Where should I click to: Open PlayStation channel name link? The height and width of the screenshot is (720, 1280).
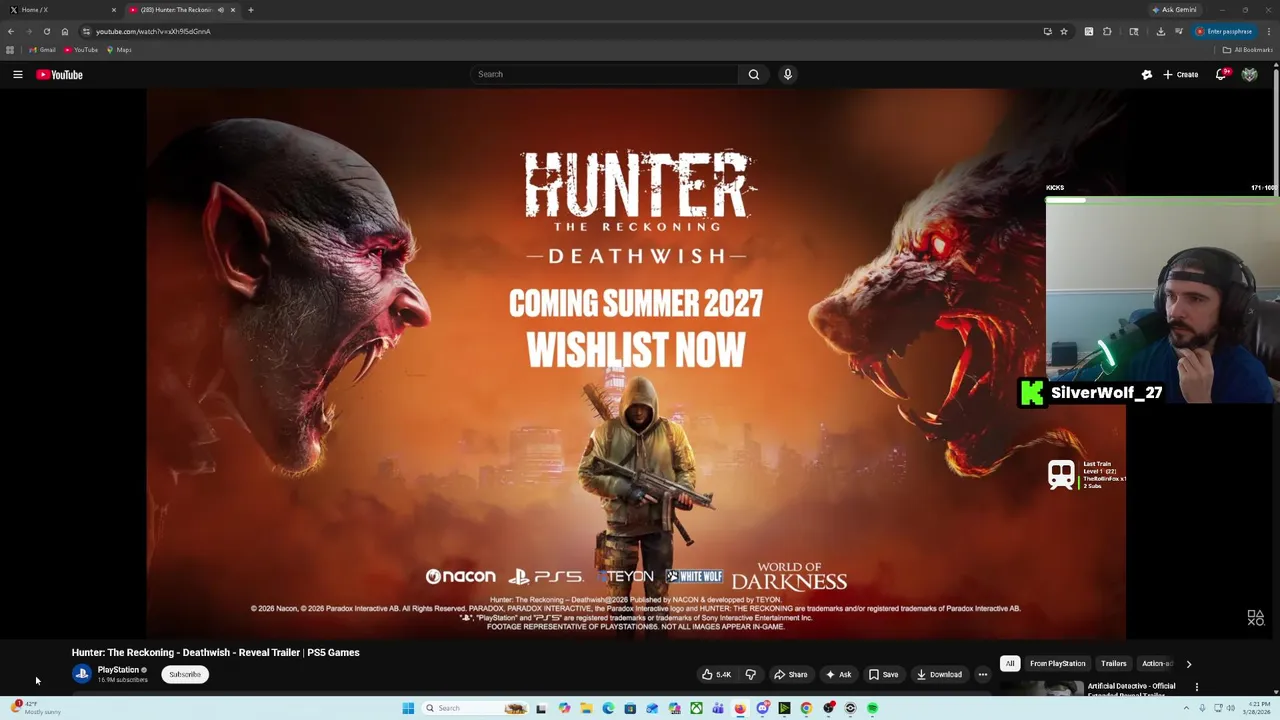(x=118, y=670)
